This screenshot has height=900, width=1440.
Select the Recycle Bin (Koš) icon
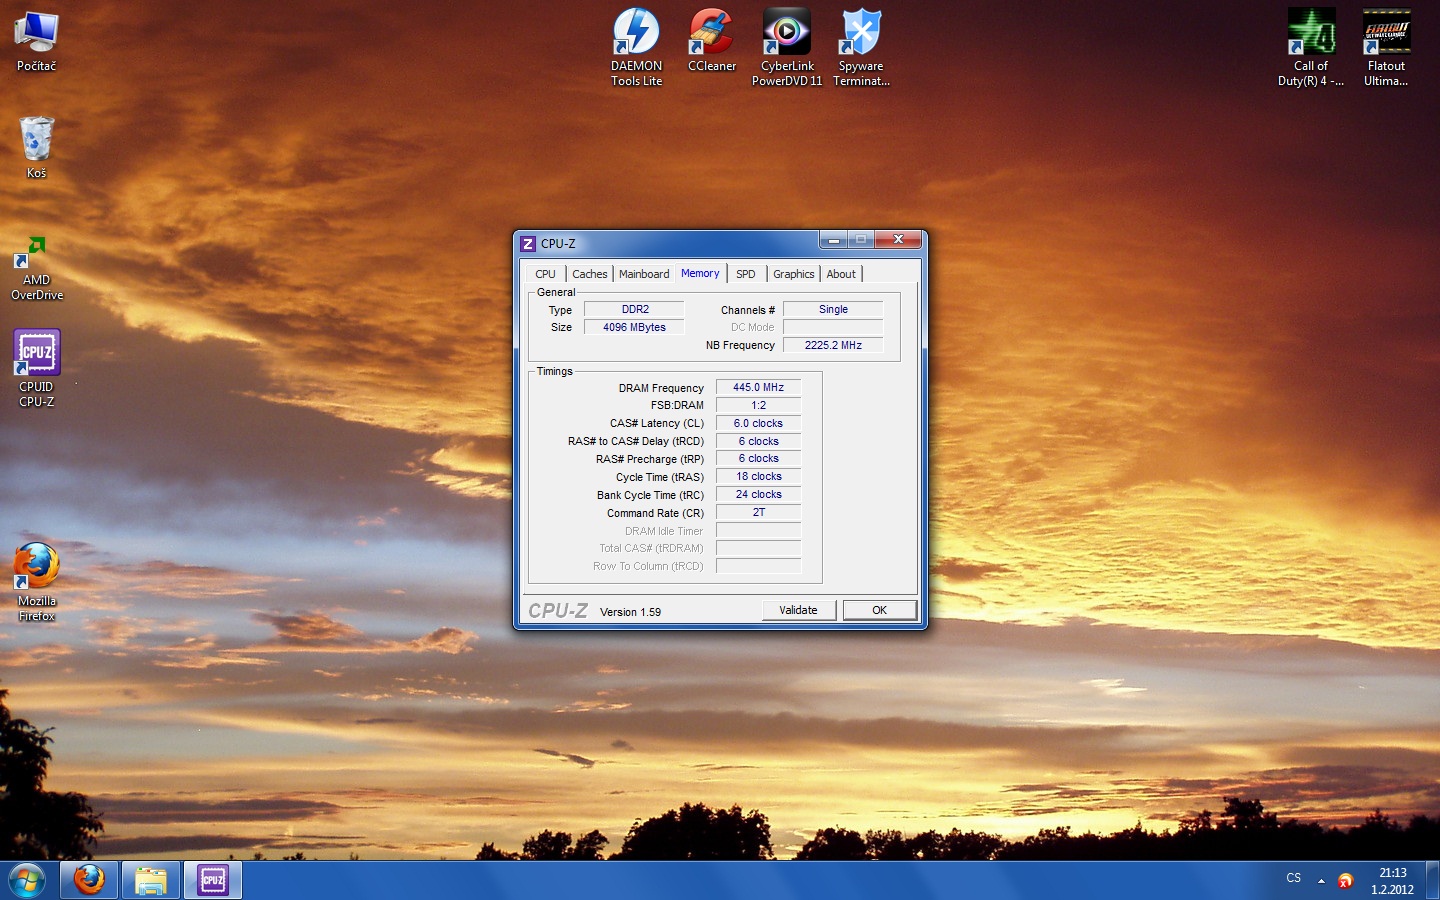[x=36, y=140]
